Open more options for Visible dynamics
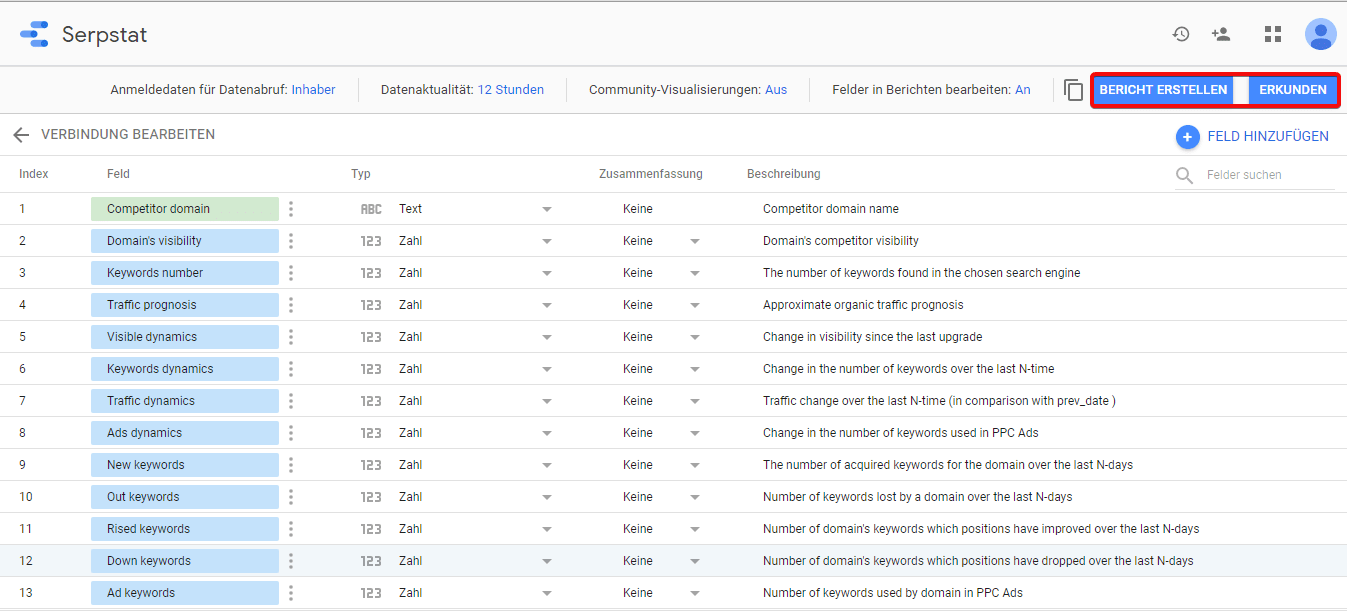Screen dimensions: 1347x613 (291, 337)
